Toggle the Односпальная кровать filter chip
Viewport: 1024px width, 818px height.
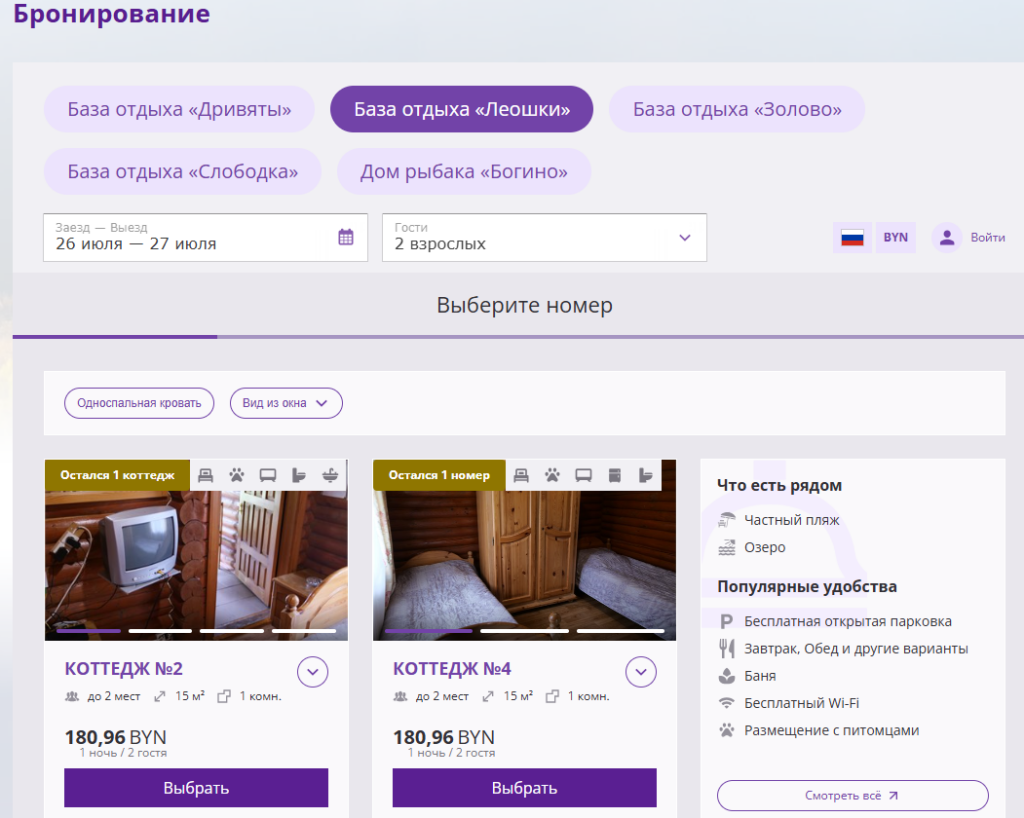[139, 403]
